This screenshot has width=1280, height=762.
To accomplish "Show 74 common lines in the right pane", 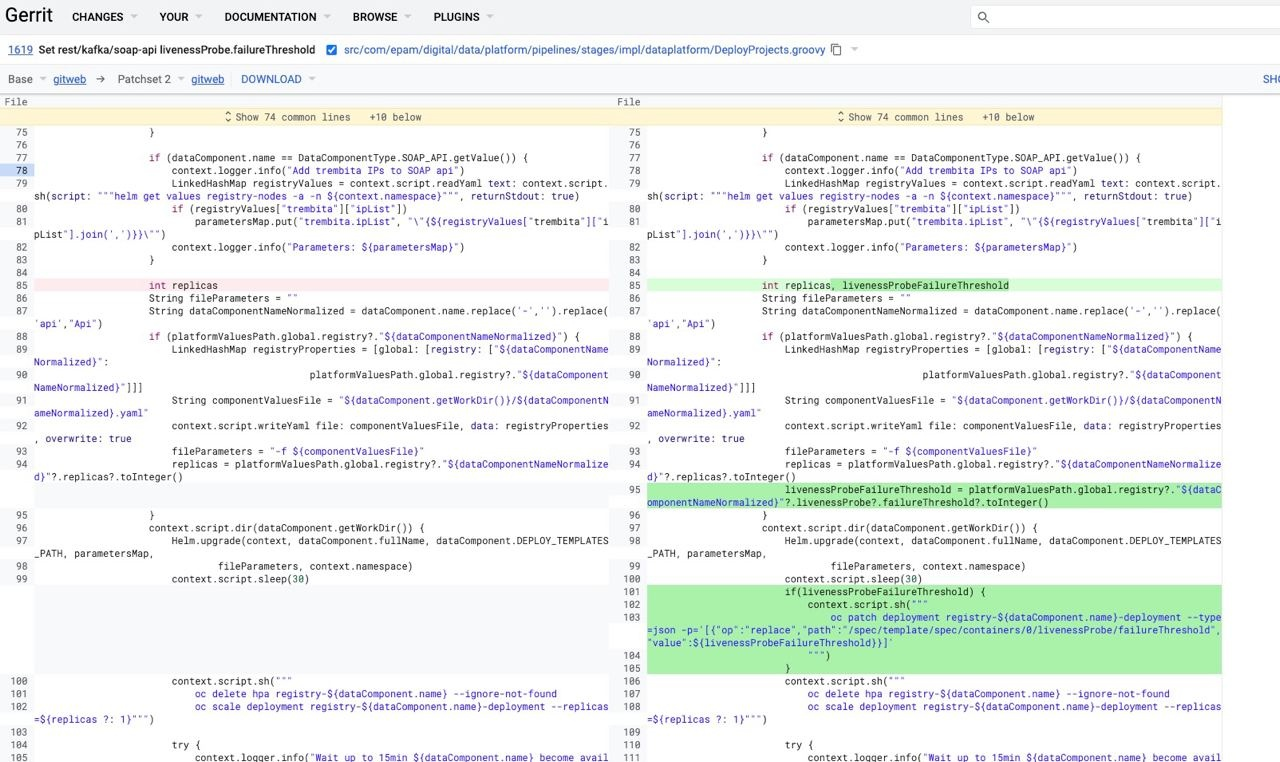I will pyautogui.click(x=900, y=117).
